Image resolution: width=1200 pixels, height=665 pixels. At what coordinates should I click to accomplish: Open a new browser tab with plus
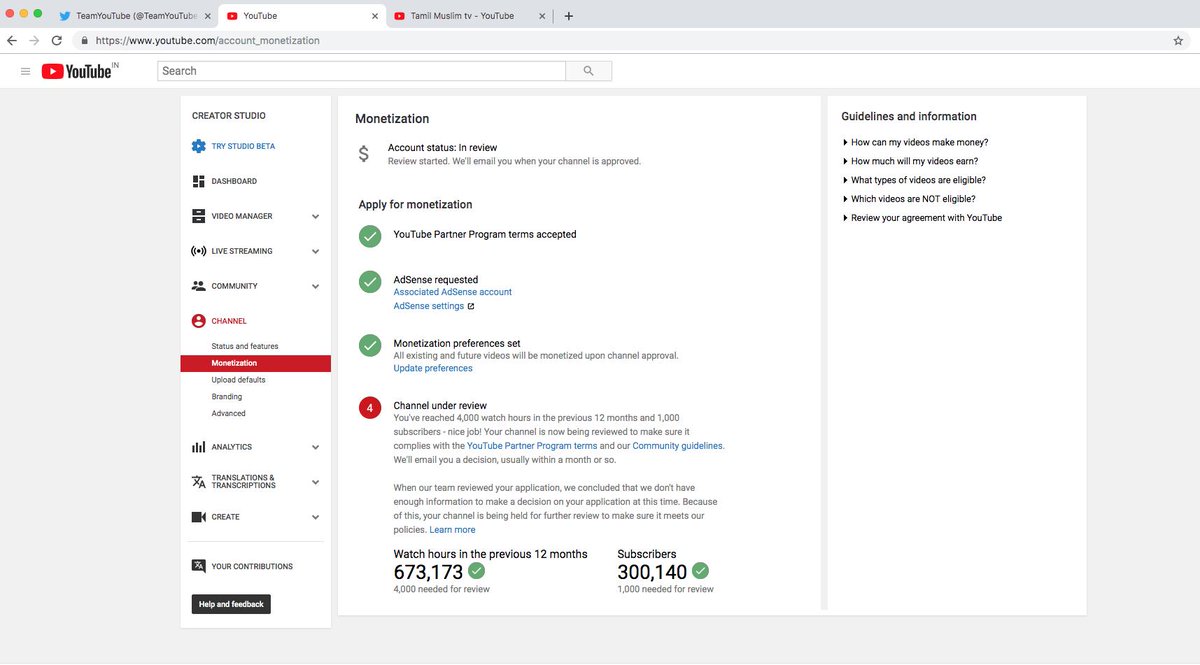(569, 16)
